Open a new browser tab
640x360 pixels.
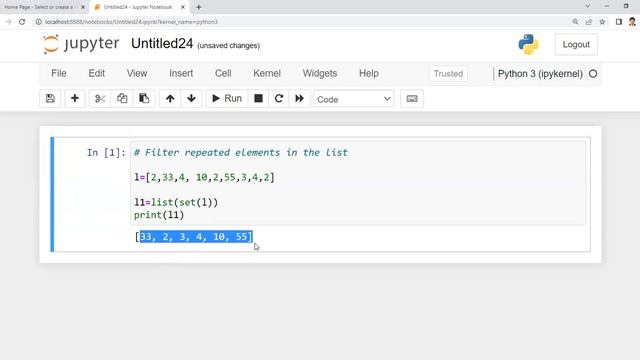(x=199, y=7)
